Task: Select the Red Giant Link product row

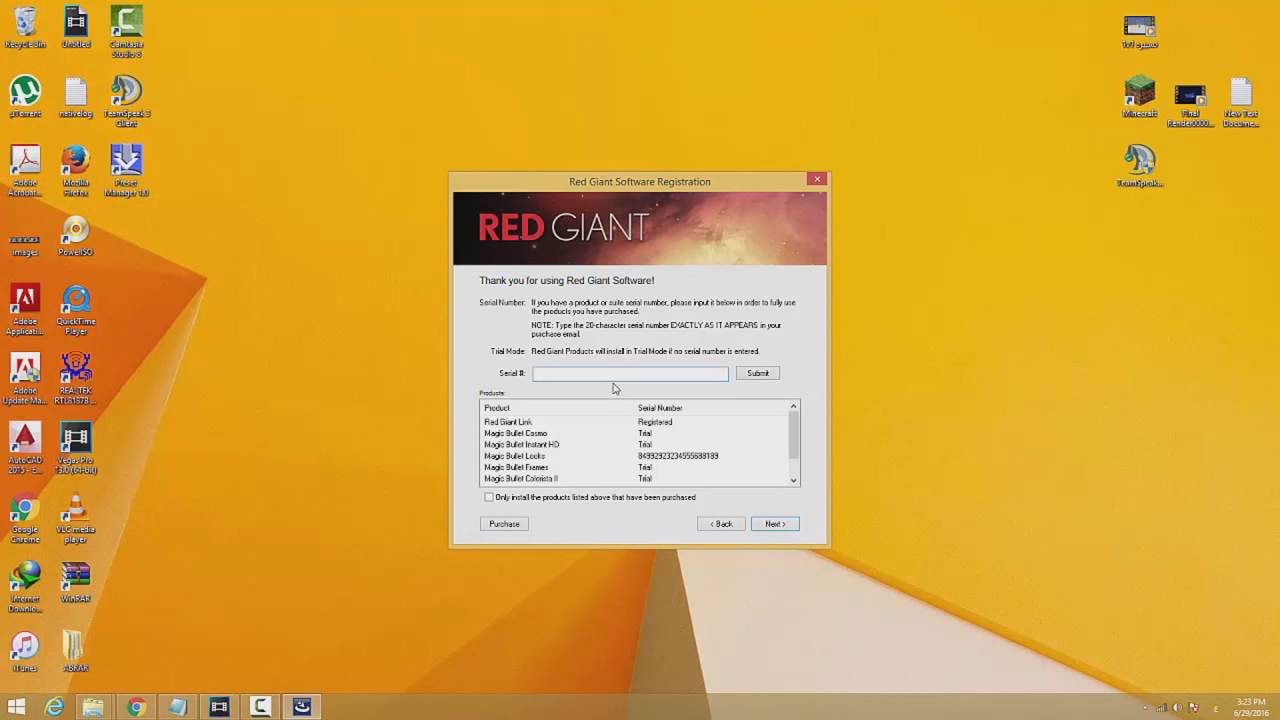Action: point(634,422)
